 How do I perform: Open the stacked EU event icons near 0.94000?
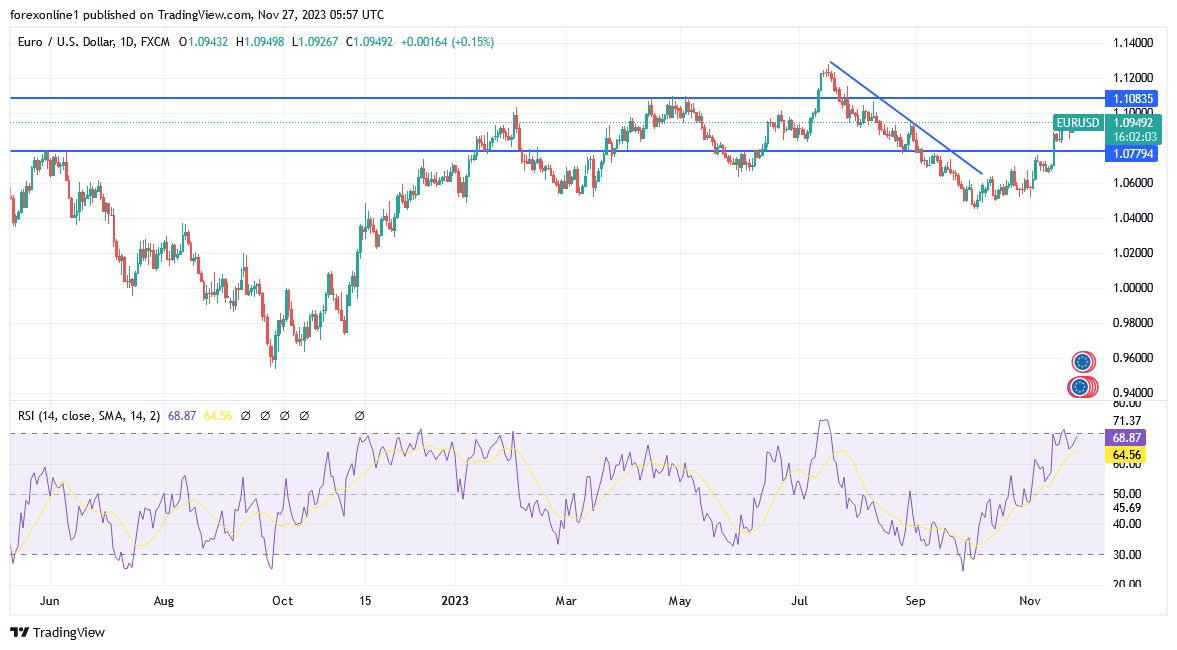[1083, 385]
